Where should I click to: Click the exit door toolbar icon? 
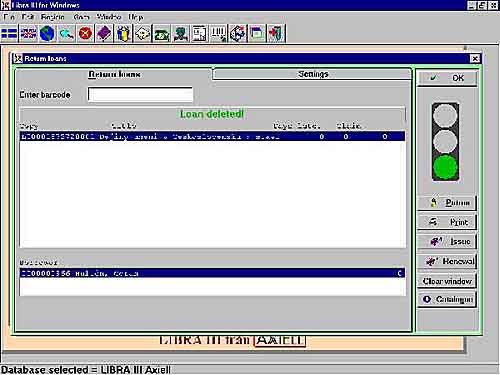[276, 34]
